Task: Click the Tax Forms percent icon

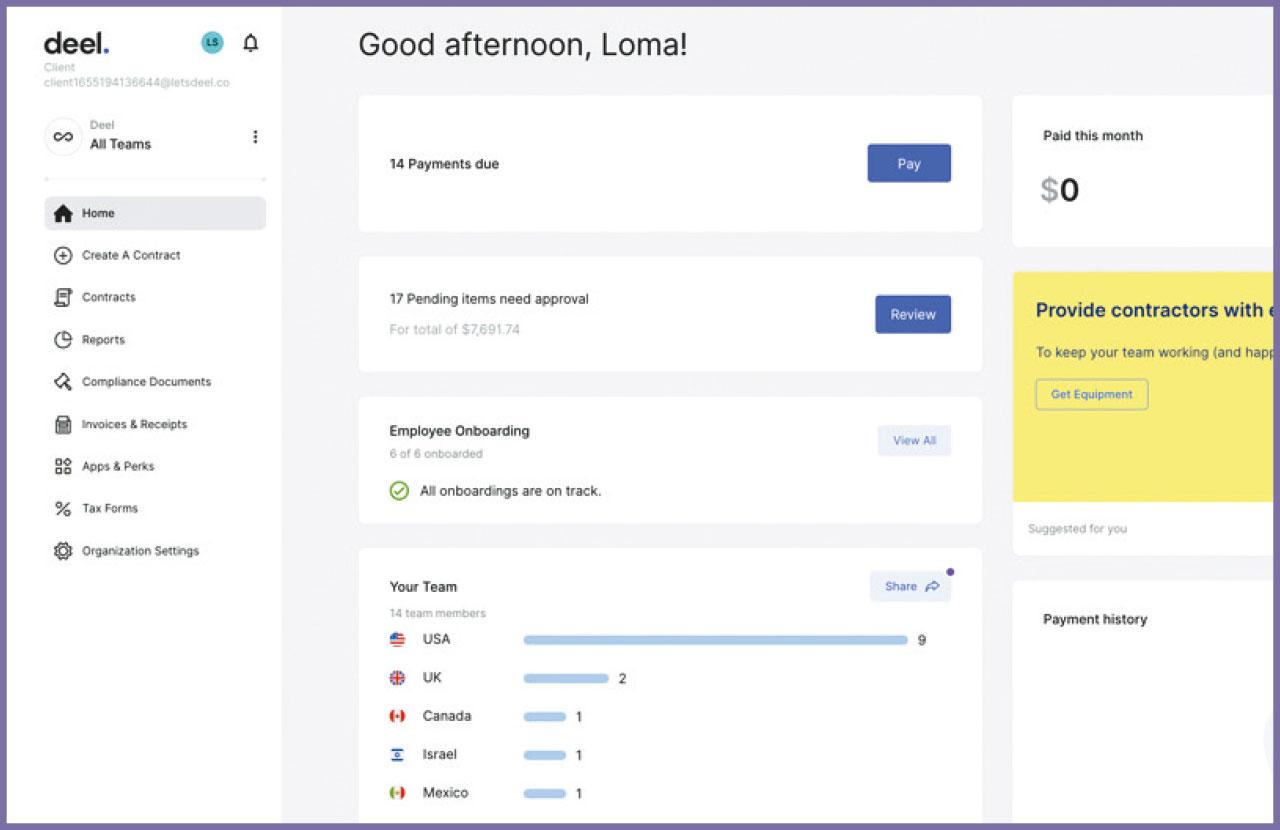Action: click(x=63, y=509)
